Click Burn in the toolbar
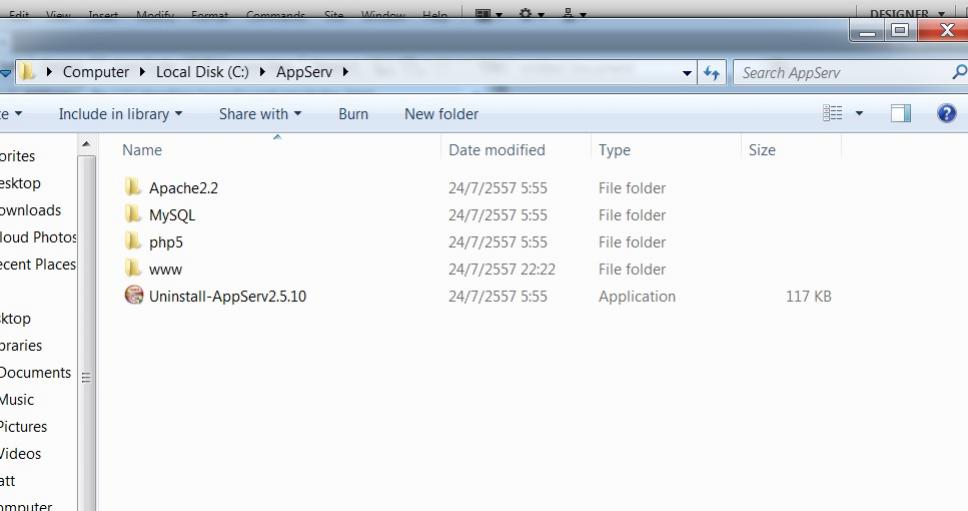This screenshot has width=968, height=511. (353, 114)
